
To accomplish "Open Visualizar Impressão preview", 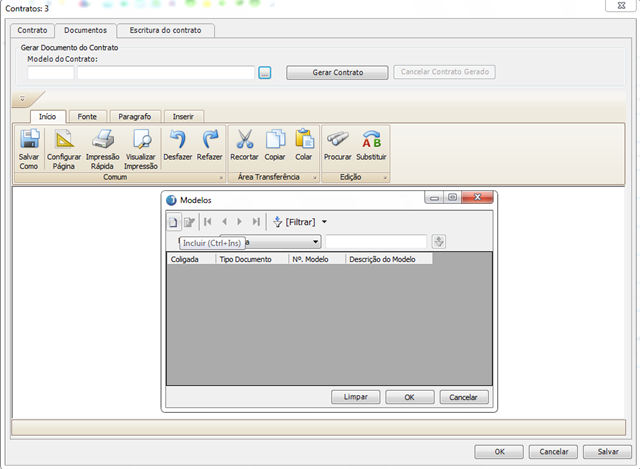I will [x=141, y=149].
